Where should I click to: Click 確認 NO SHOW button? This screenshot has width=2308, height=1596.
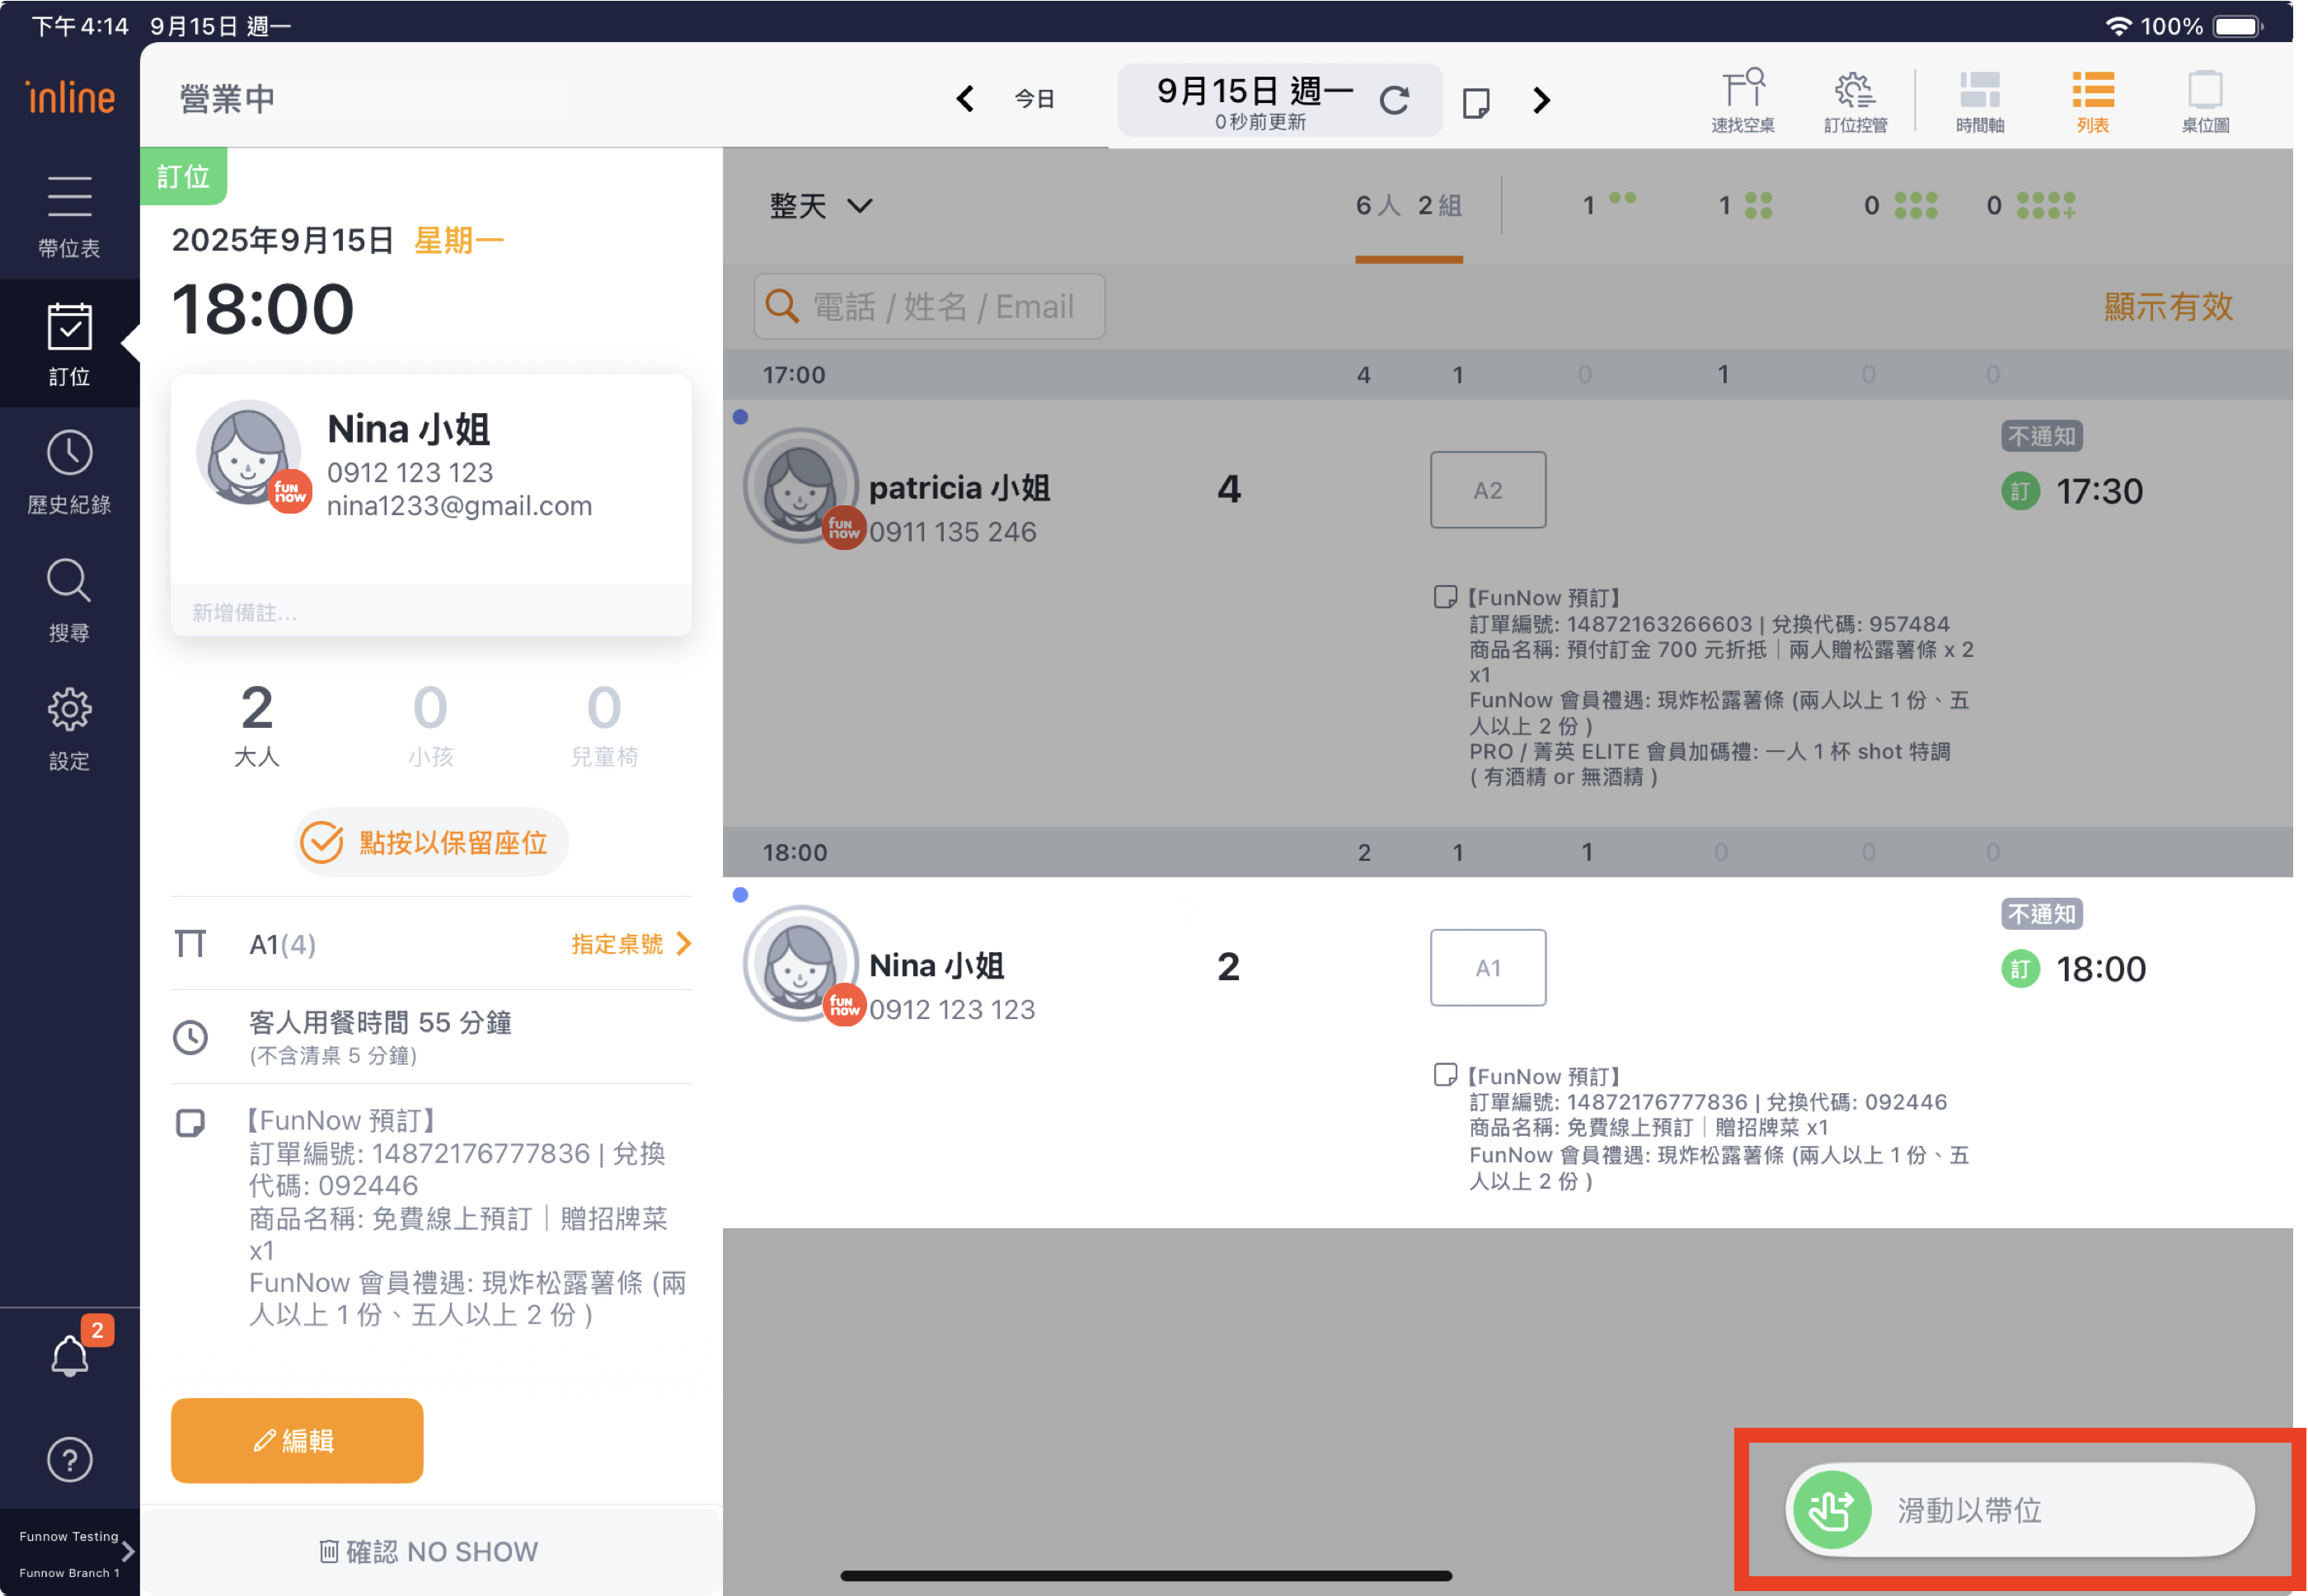pos(430,1551)
